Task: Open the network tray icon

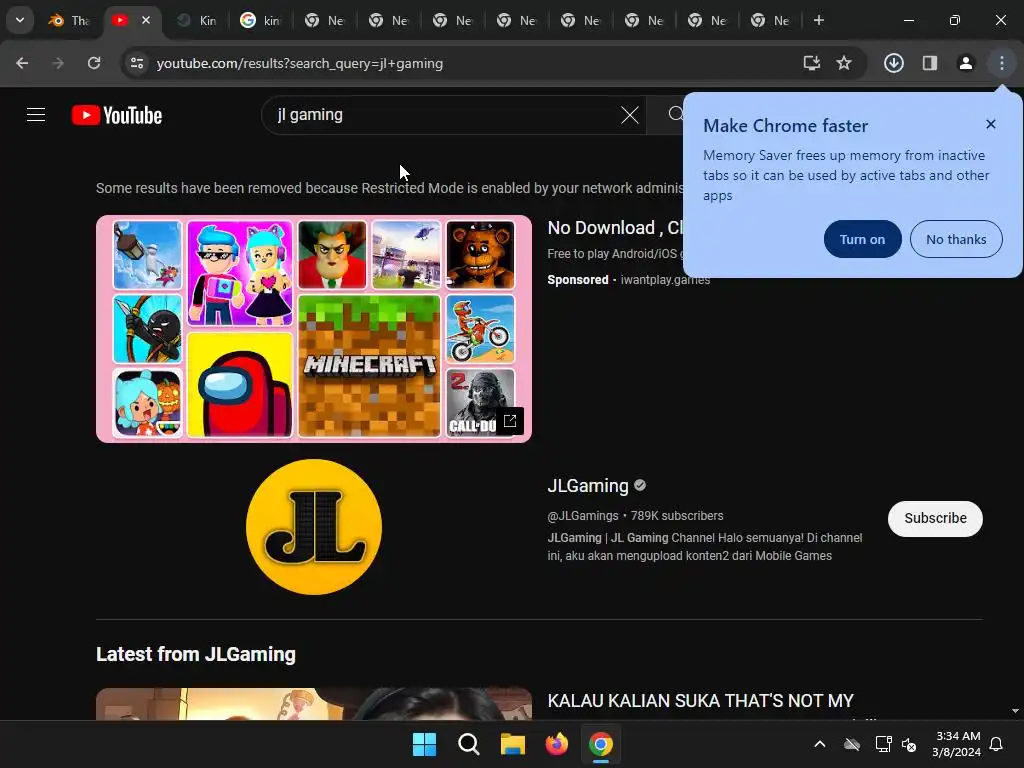Action: (883, 744)
